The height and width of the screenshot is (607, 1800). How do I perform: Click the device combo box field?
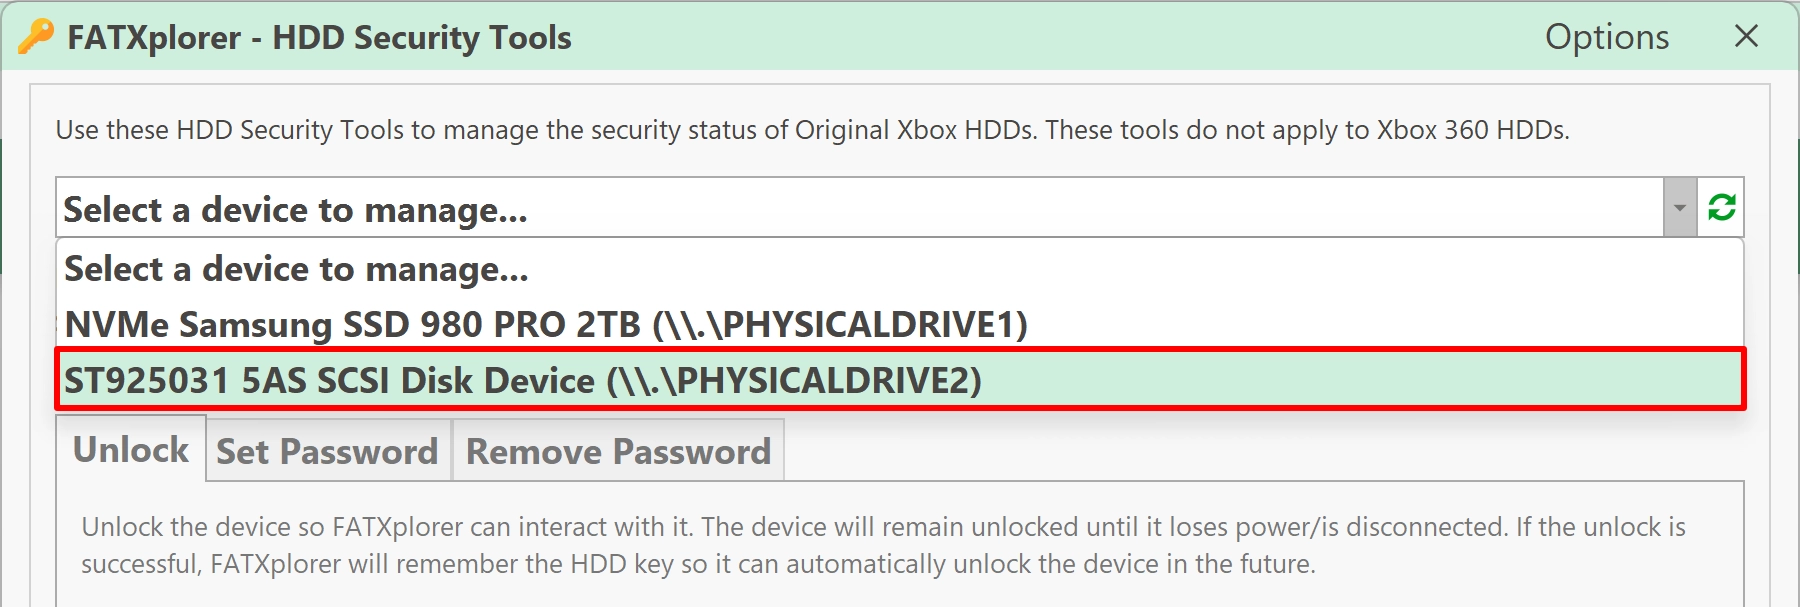point(860,208)
